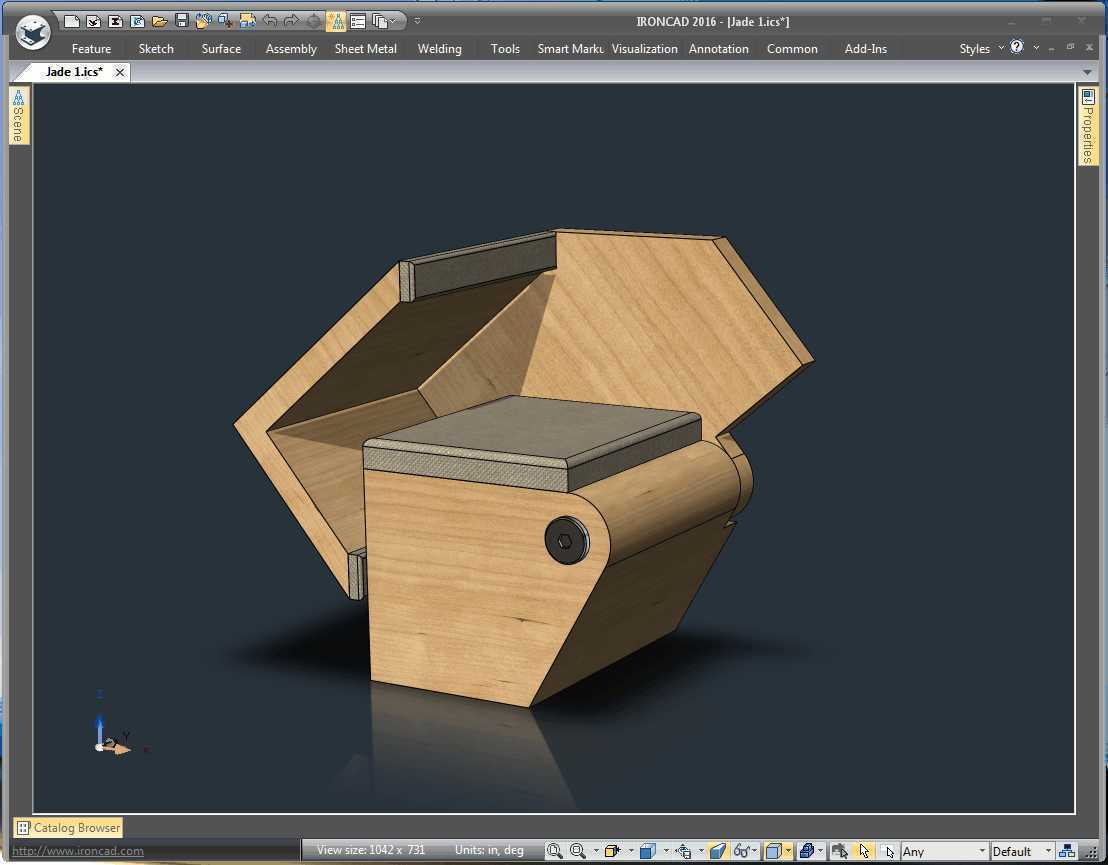This screenshot has height=865, width=1108.
Task: Open the Styles dropdown menu
Action: (981, 49)
